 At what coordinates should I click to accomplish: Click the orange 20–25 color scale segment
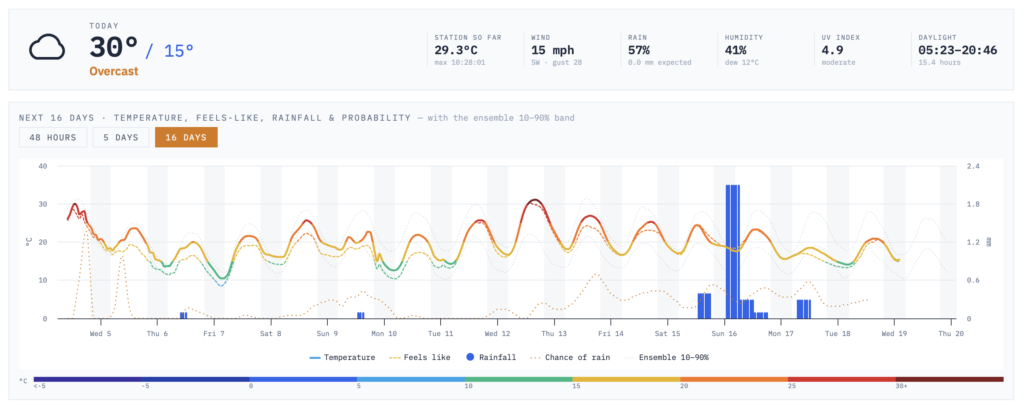pos(734,379)
